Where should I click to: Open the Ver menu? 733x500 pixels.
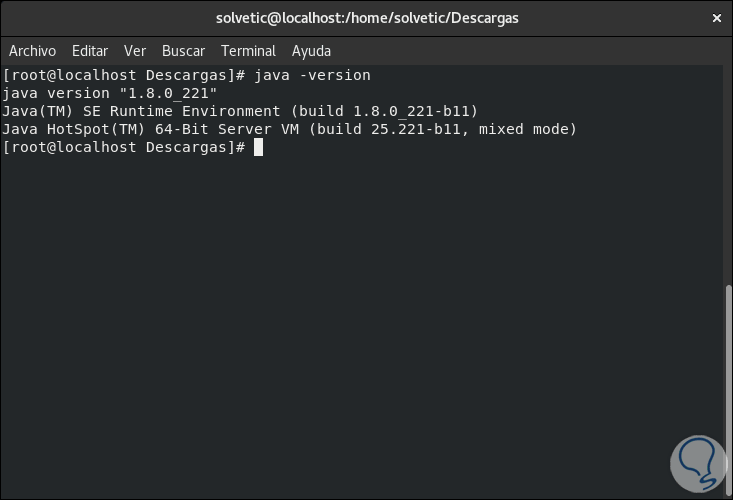(x=135, y=51)
